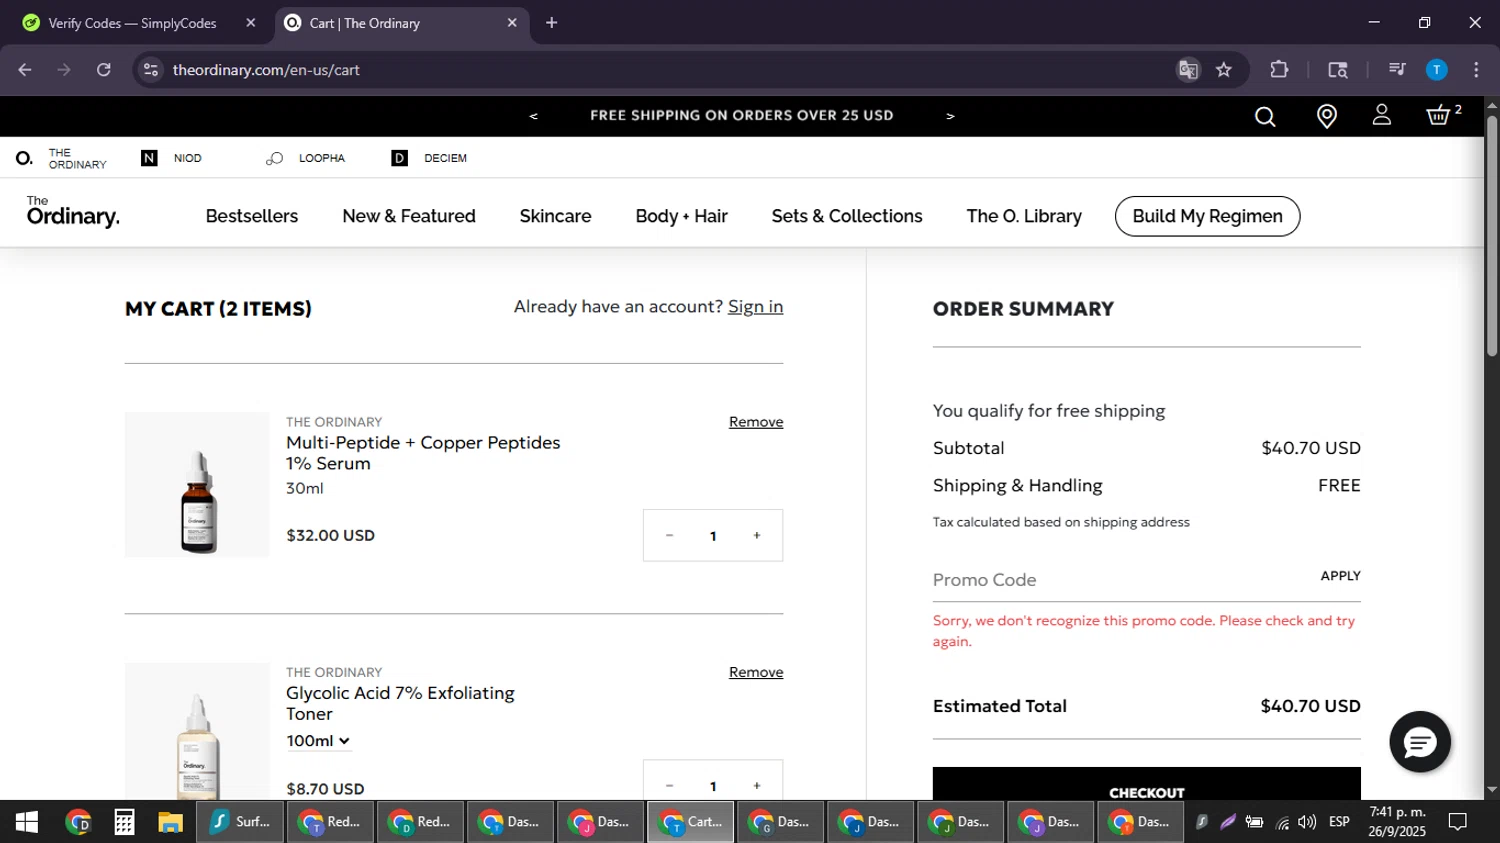Open the translate page icon
Viewport: 1500px width, 843px height.
coord(1188,70)
